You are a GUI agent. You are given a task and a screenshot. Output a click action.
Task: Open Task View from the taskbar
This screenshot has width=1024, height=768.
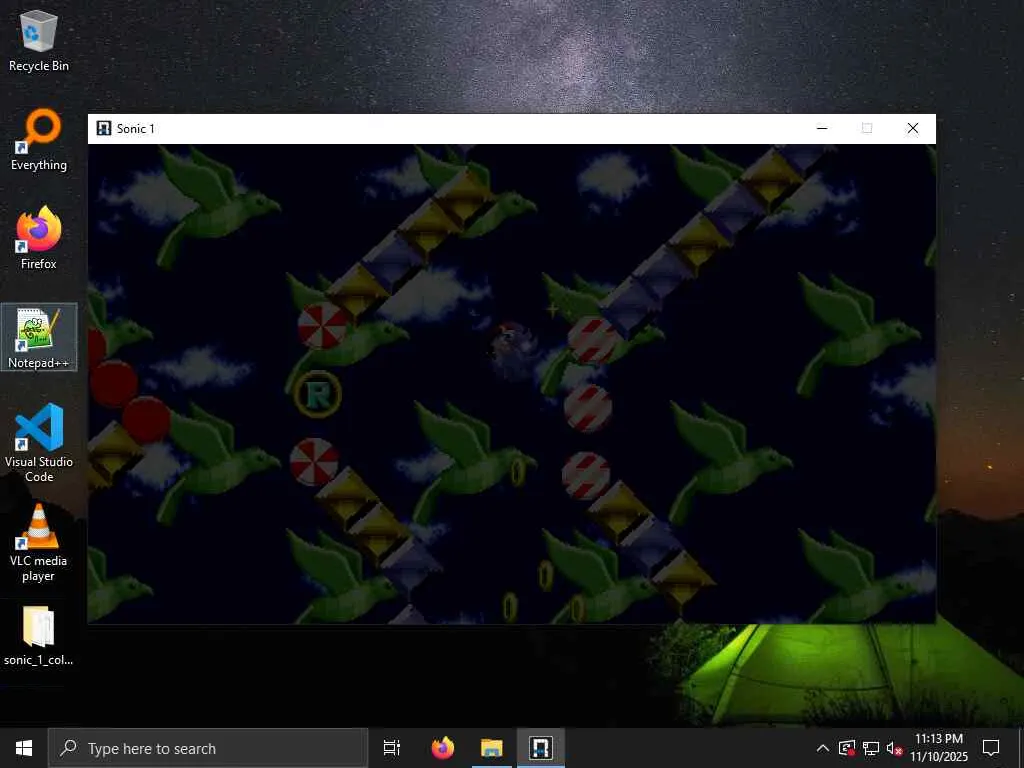click(392, 748)
